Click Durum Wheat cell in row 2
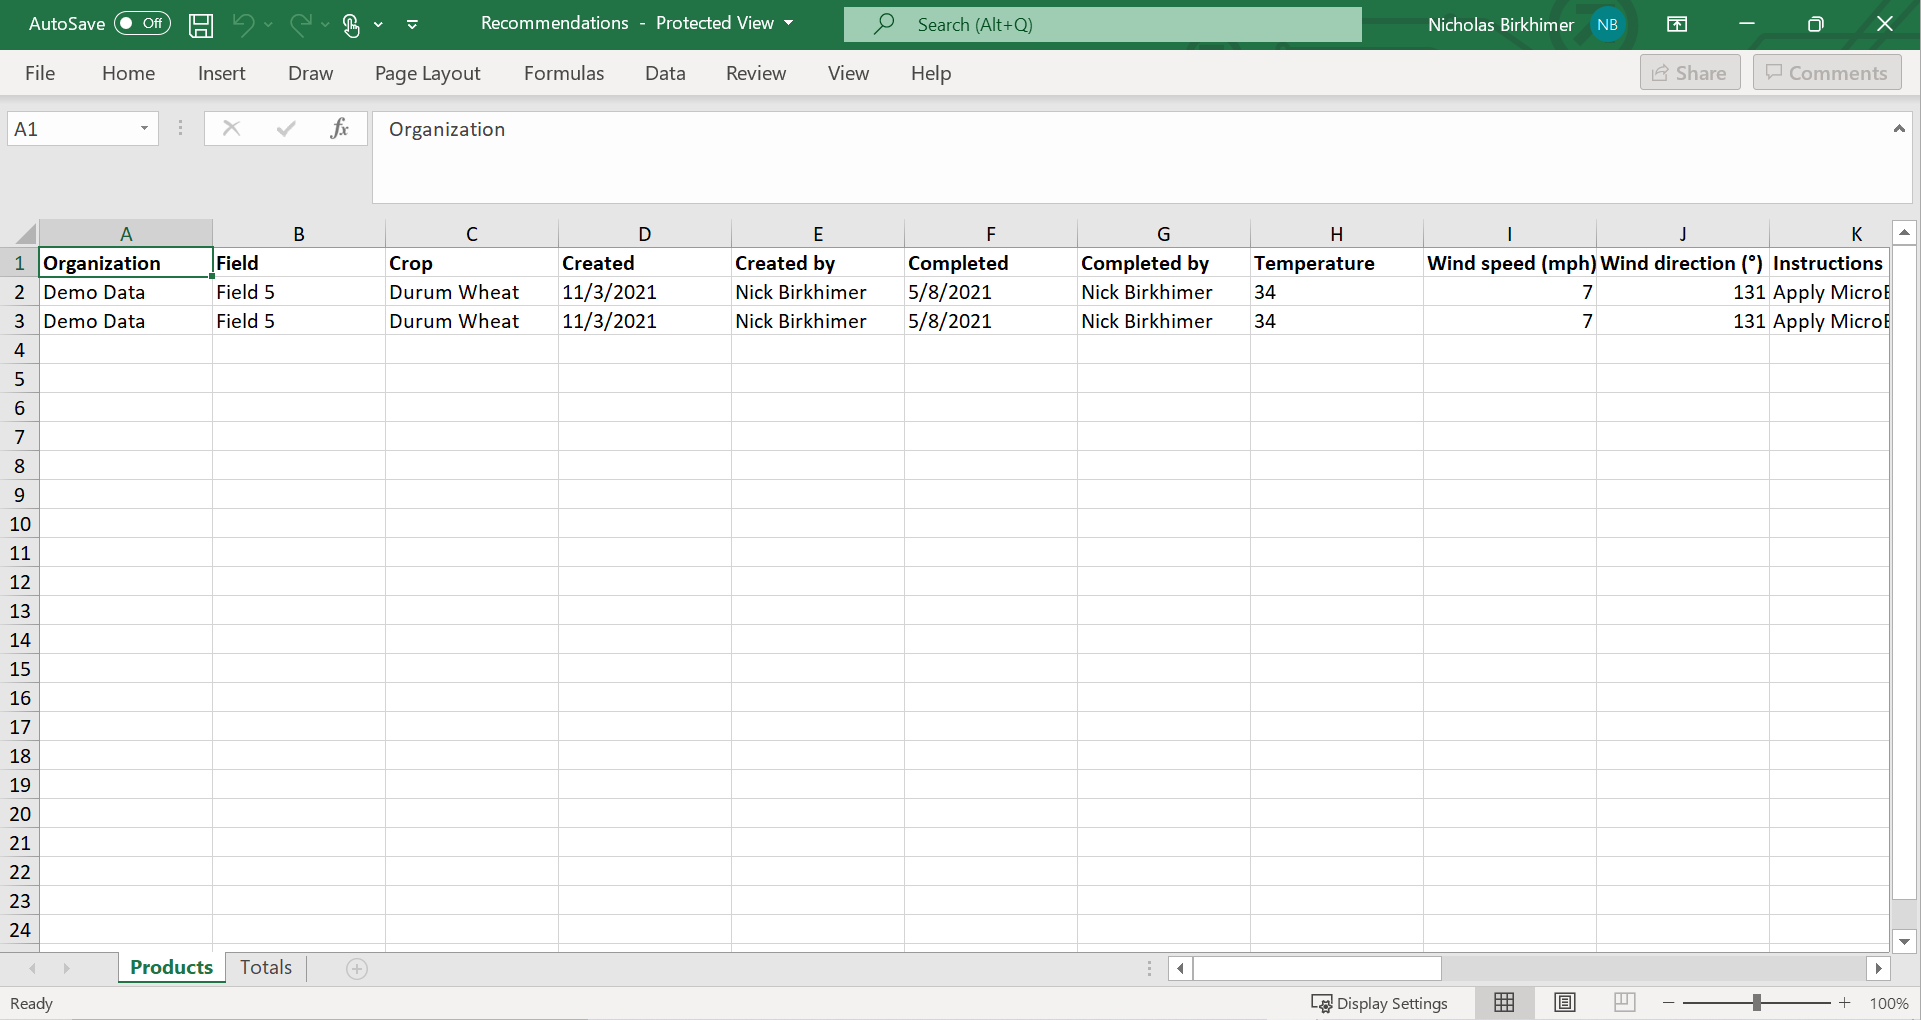The width and height of the screenshot is (1921, 1020). (472, 292)
